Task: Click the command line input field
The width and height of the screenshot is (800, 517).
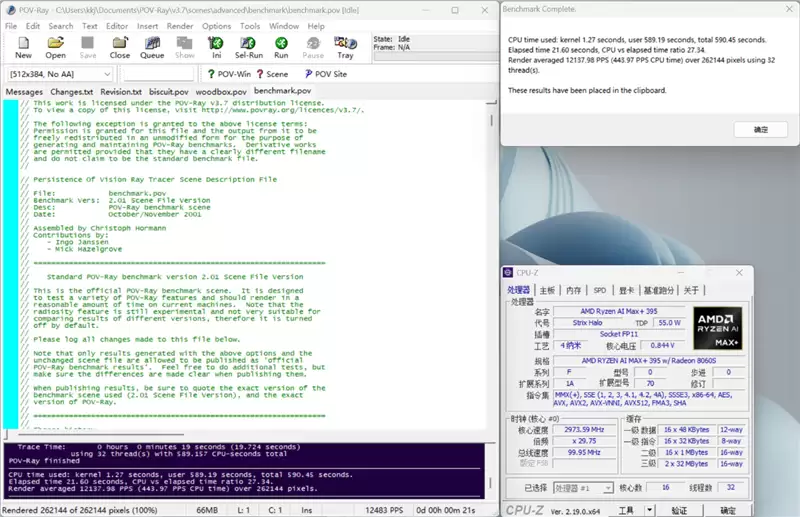Action: [159, 74]
